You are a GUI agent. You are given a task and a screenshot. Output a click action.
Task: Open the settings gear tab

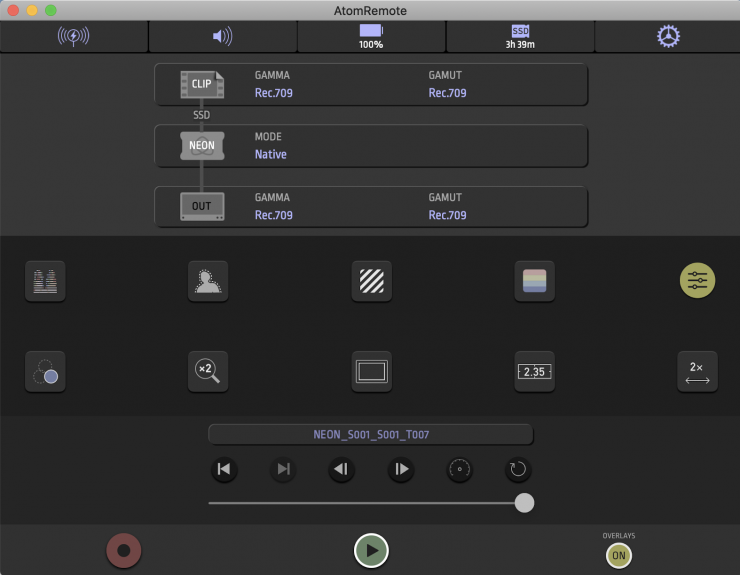667,37
